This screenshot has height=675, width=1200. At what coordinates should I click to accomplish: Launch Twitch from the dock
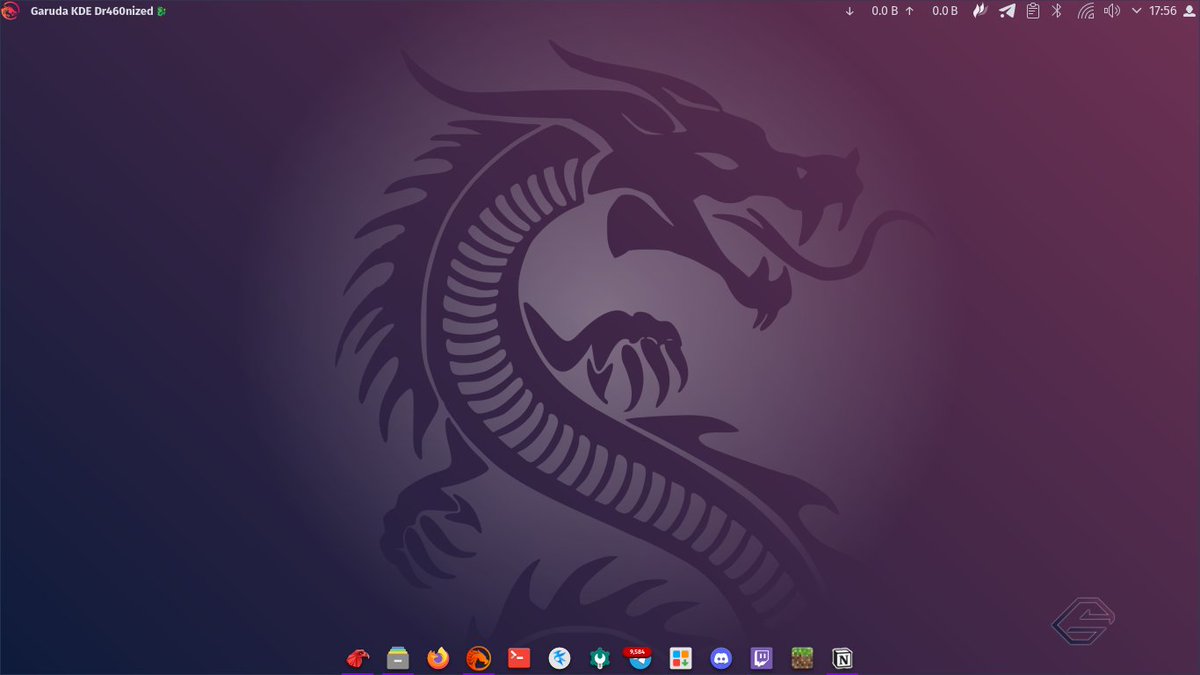[x=762, y=658]
